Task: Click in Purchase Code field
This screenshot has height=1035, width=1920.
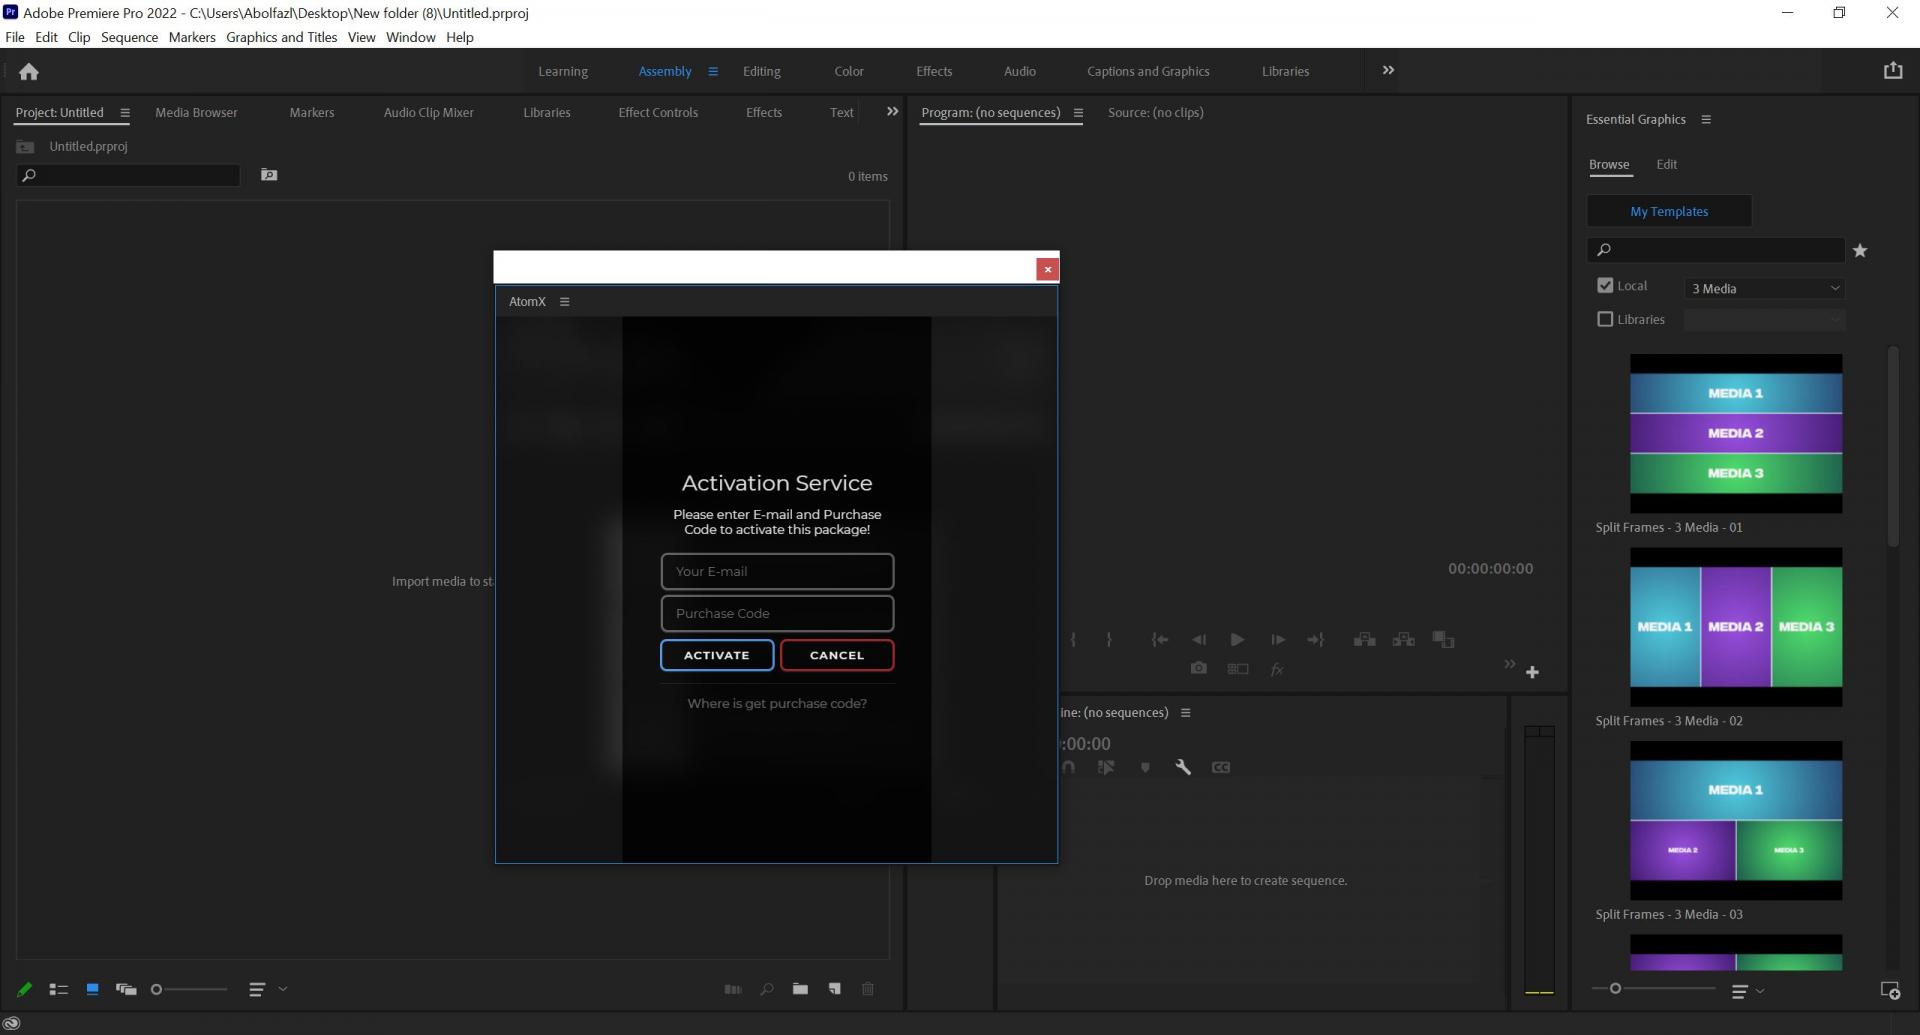Action: coord(777,613)
